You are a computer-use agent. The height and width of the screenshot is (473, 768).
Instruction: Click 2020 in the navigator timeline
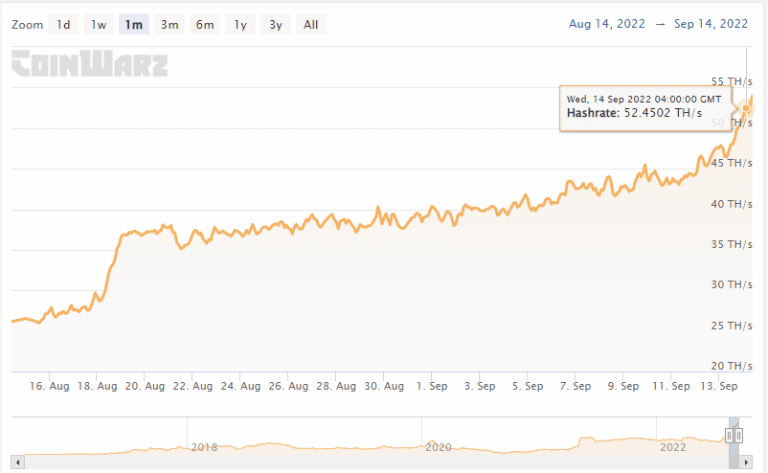(x=439, y=447)
